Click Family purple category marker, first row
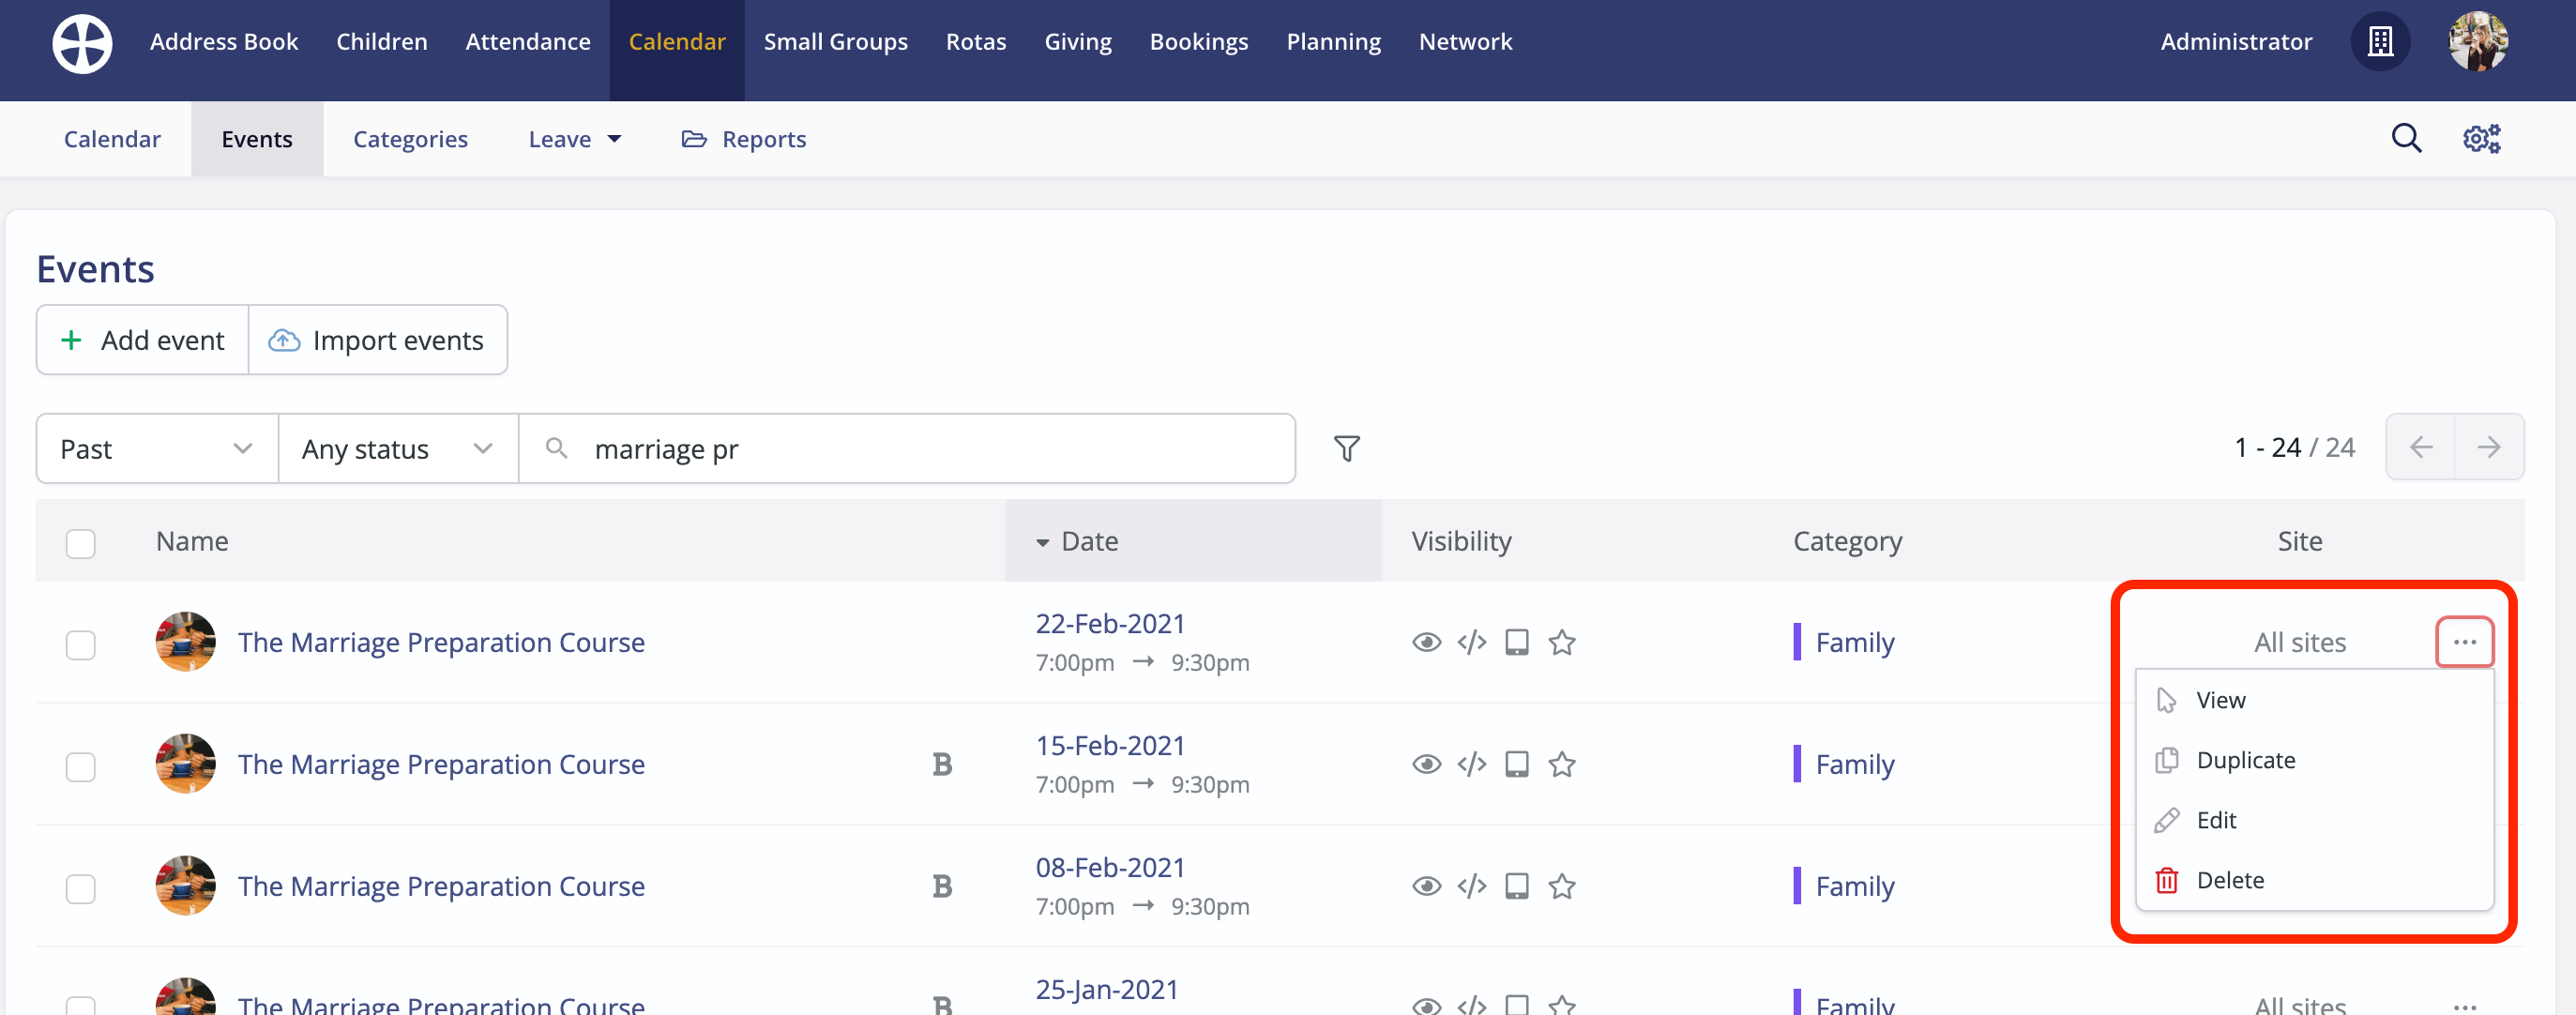This screenshot has width=2576, height=1015. [1797, 642]
